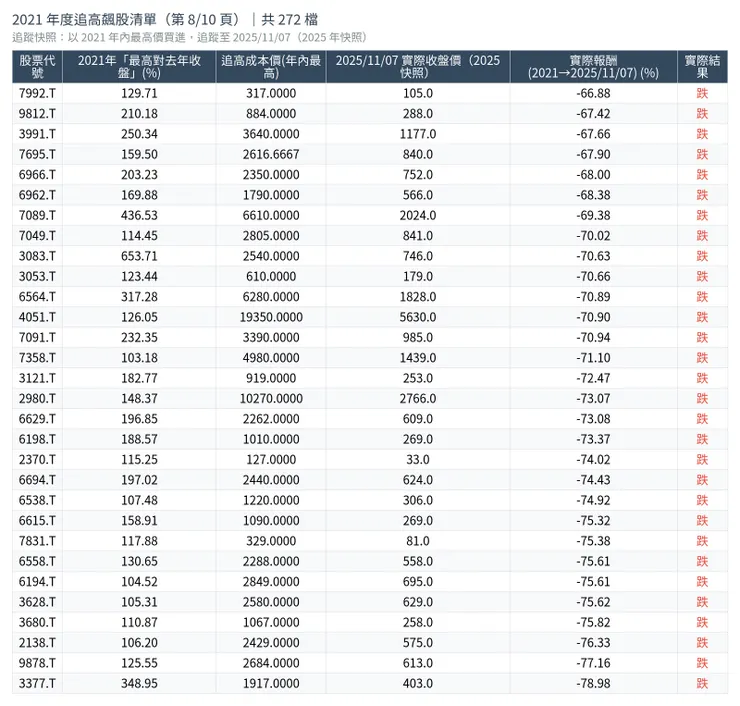Select the value 348.95
The height and width of the screenshot is (706, 740).
coord(139,683)
